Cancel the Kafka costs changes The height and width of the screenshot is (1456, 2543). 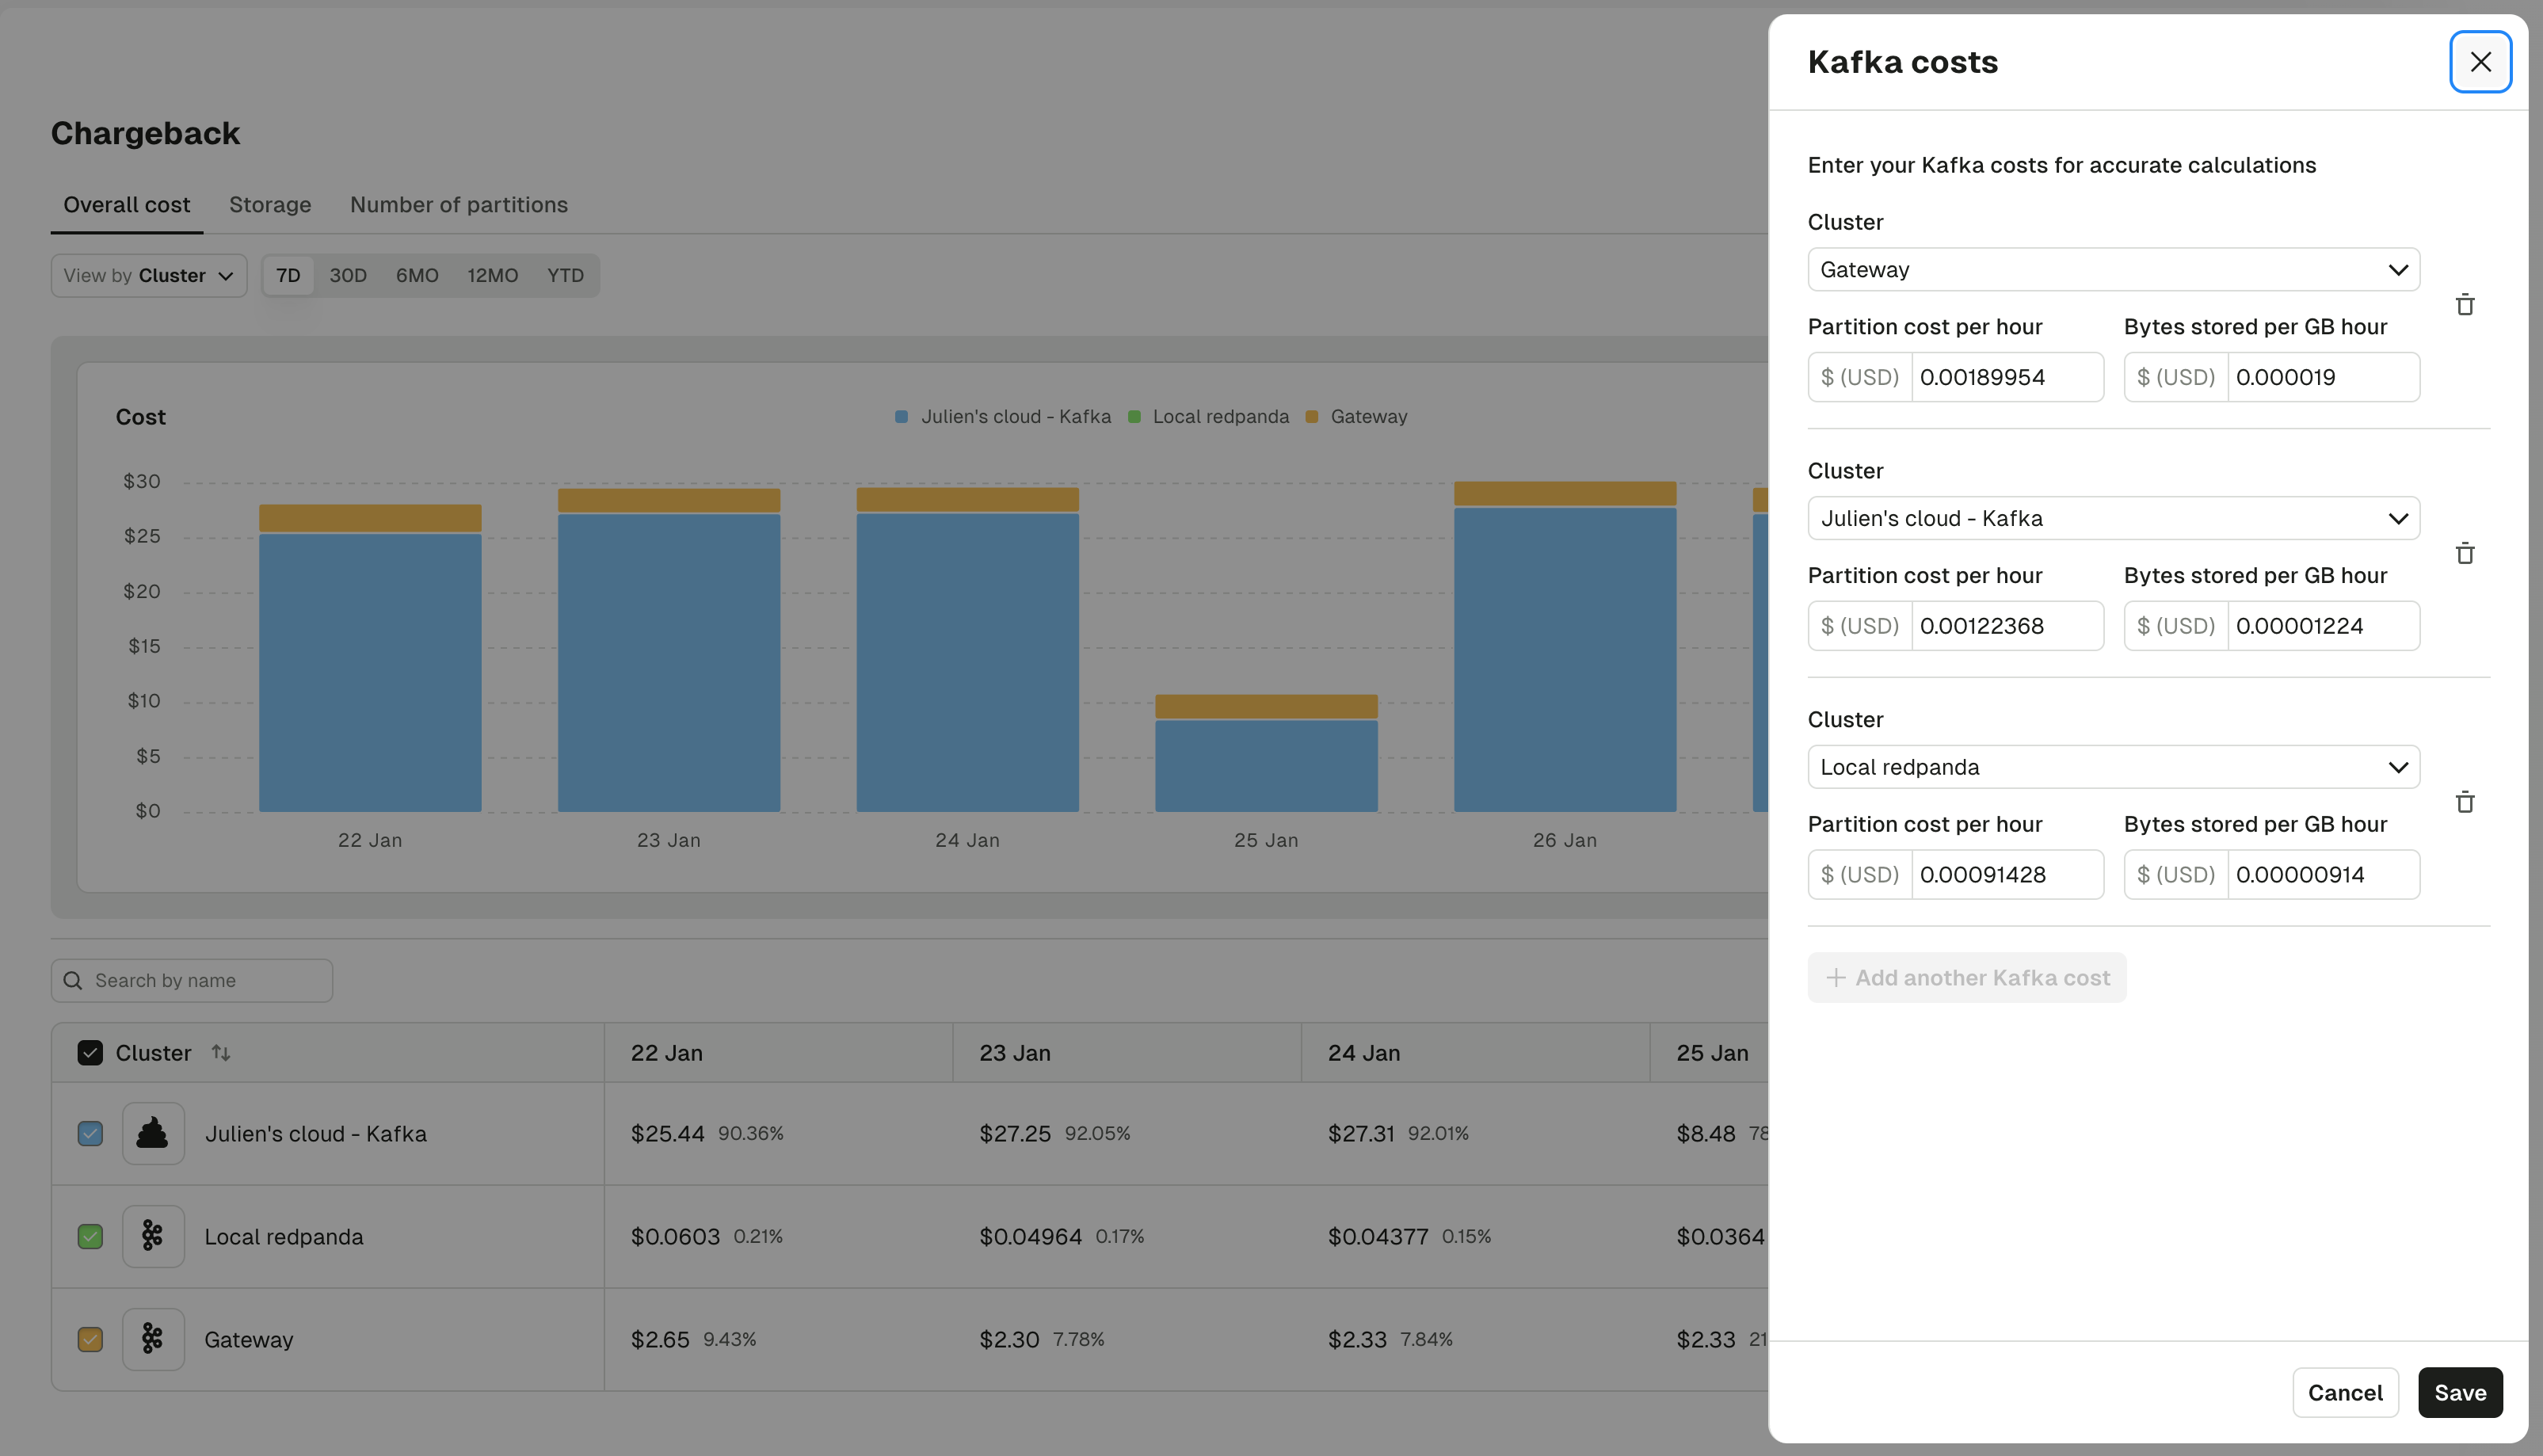(x=2346, y=1392)
